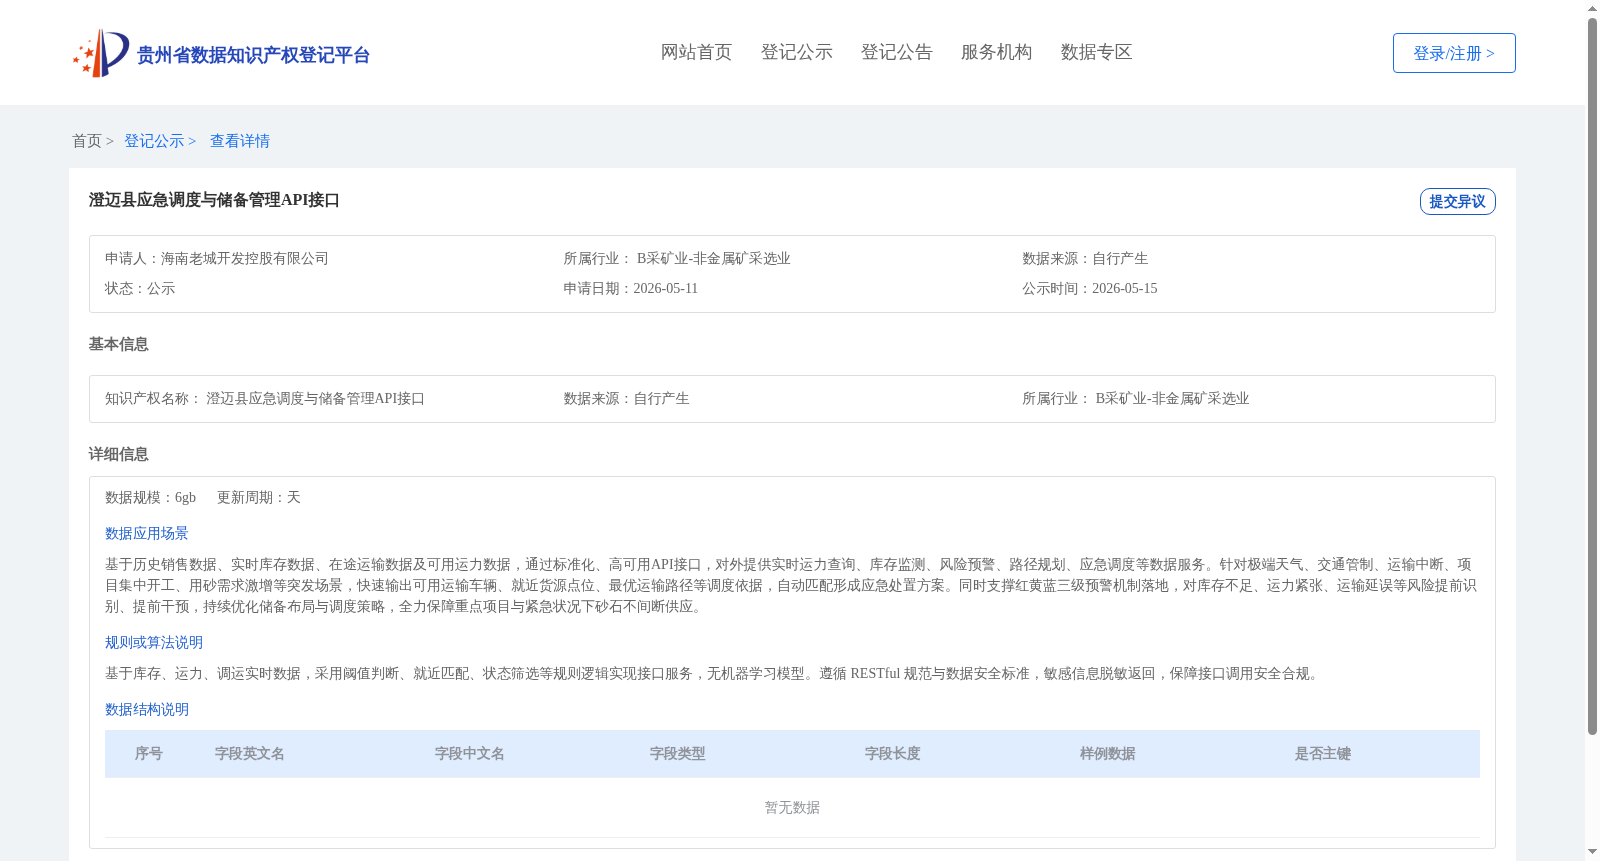Image resolution: width=1600 pixels, height=861 pixels.
Task: Click 字段中文名 column header
Action: coord(470,754)
